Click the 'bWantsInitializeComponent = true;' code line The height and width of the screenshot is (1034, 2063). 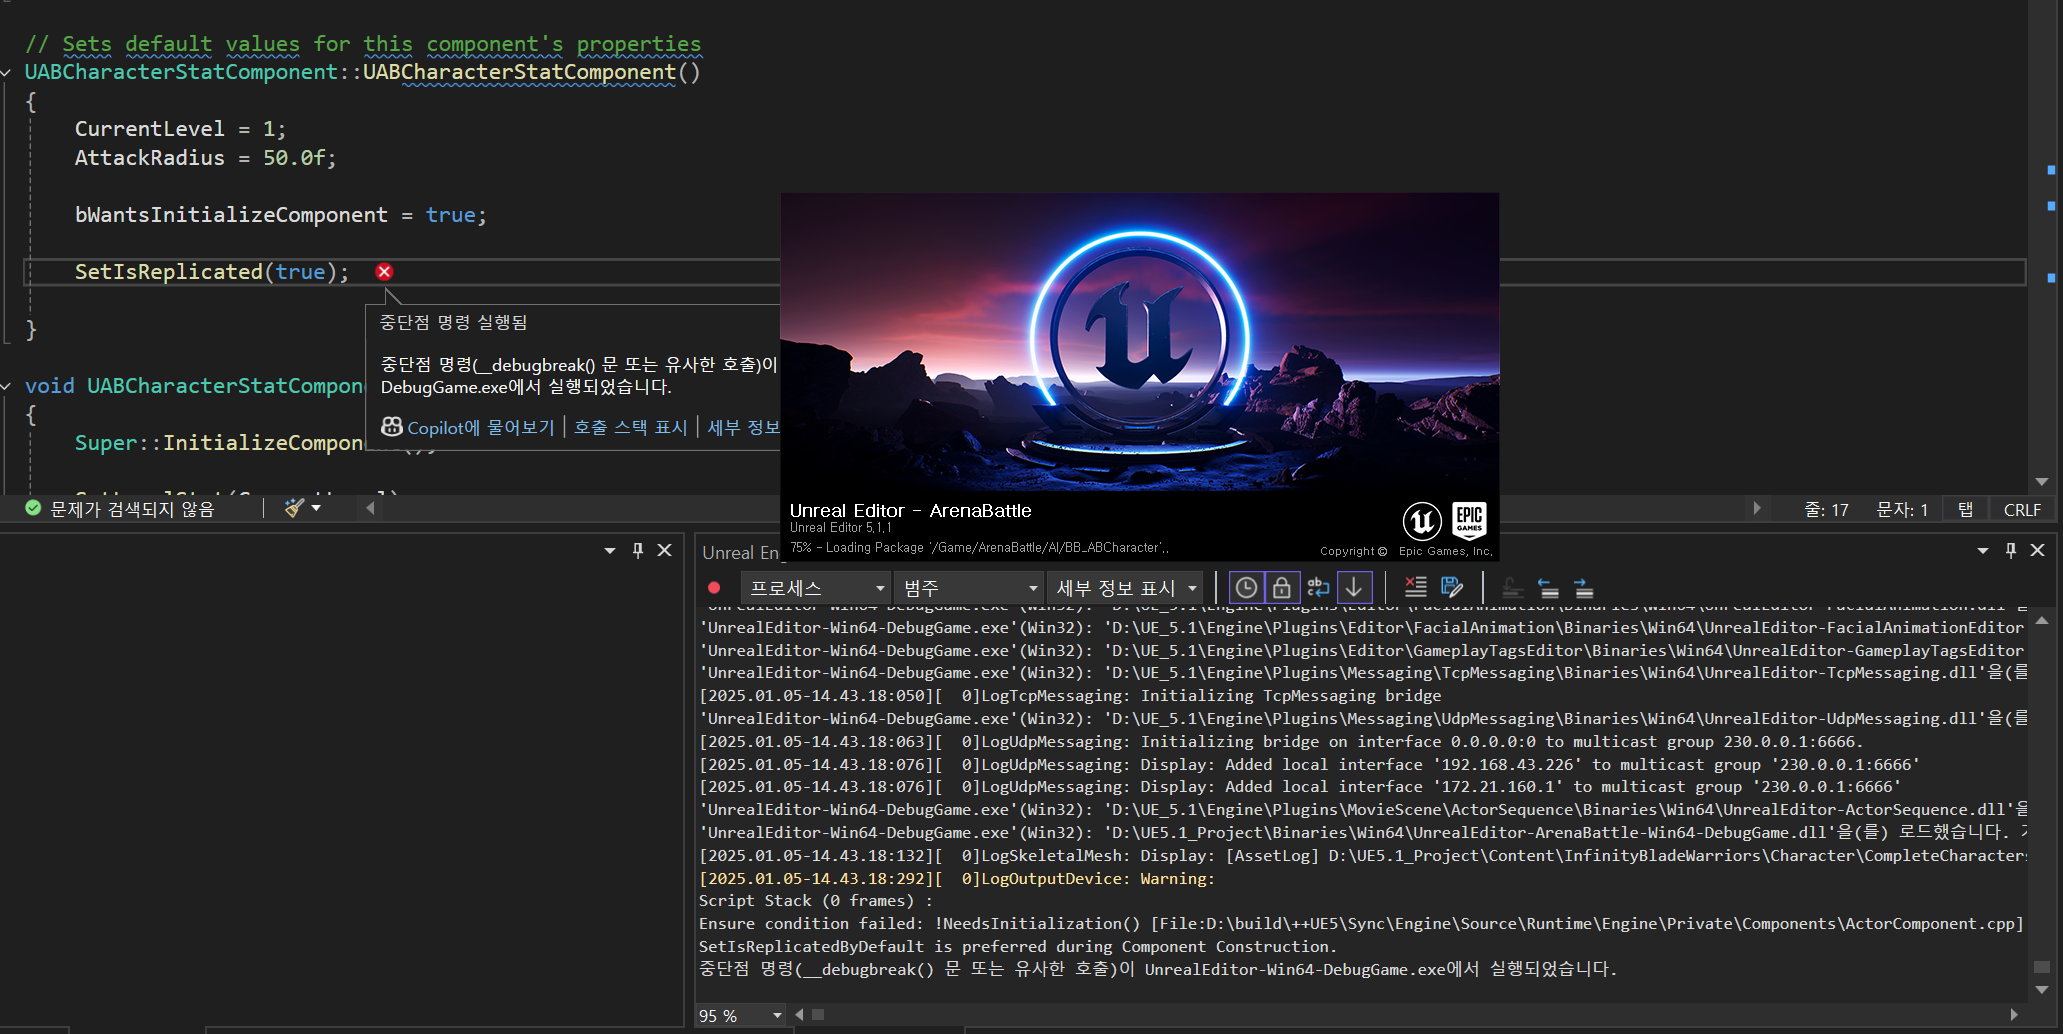tap(280, 215)
